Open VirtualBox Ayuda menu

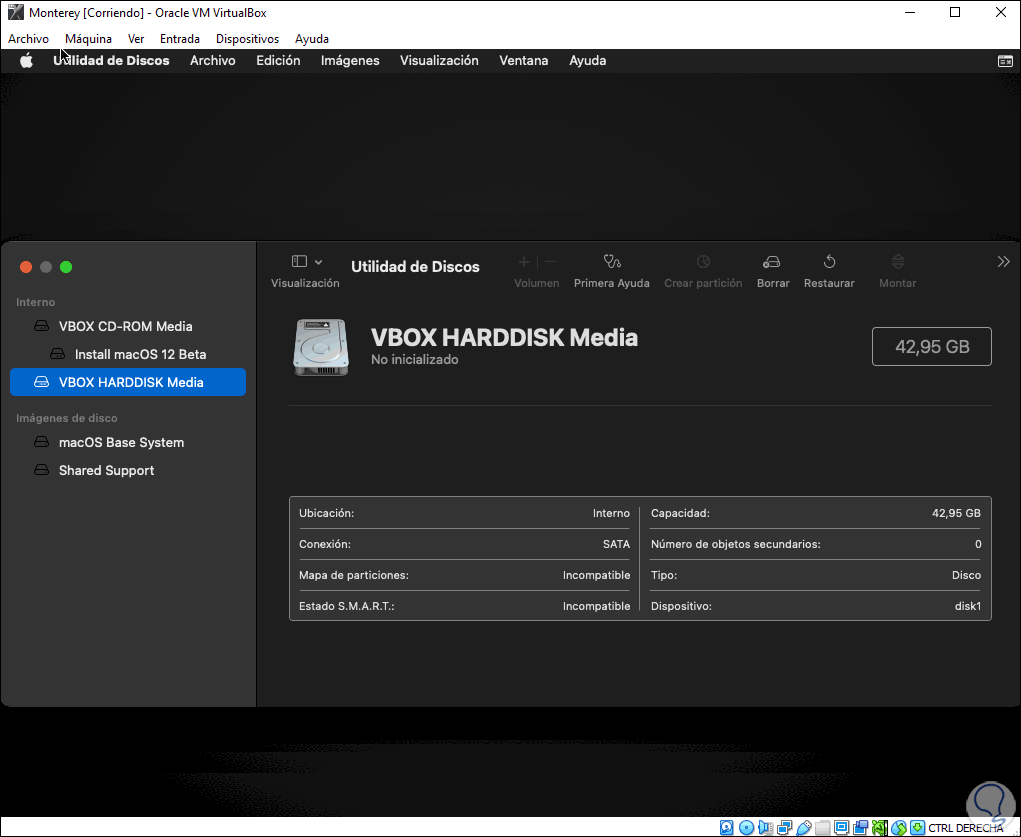click(x=312, y=39)
